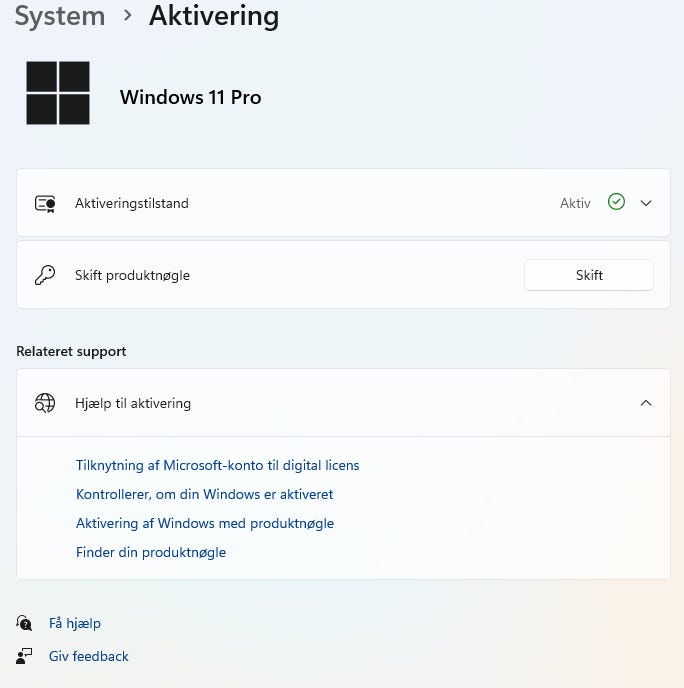Click the Aktiveringstilstand row label
The height and width of the screenshot is (688, 684).
pyautogui.click(x=132, y=203)
